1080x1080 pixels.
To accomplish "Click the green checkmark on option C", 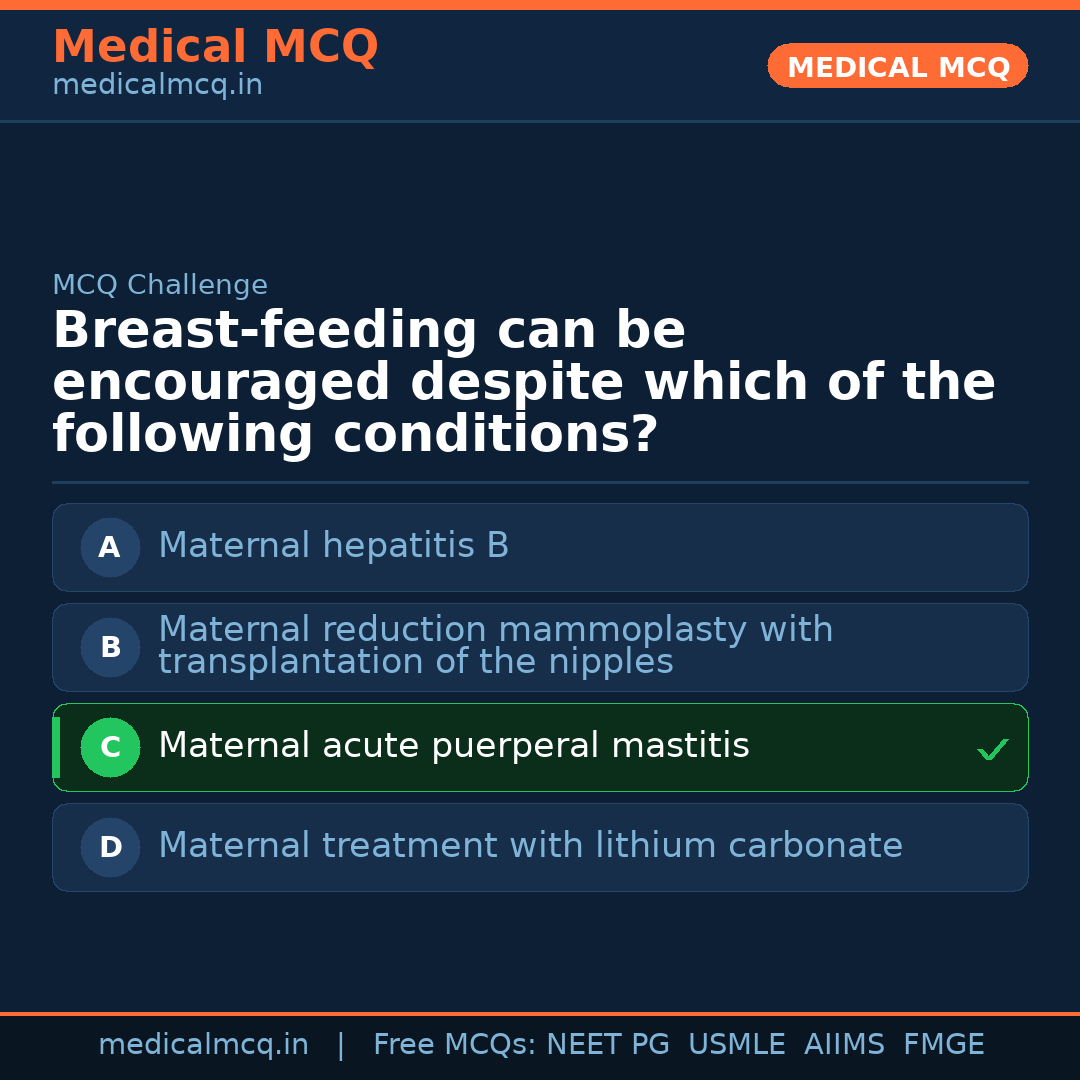I will coord(992,749).
